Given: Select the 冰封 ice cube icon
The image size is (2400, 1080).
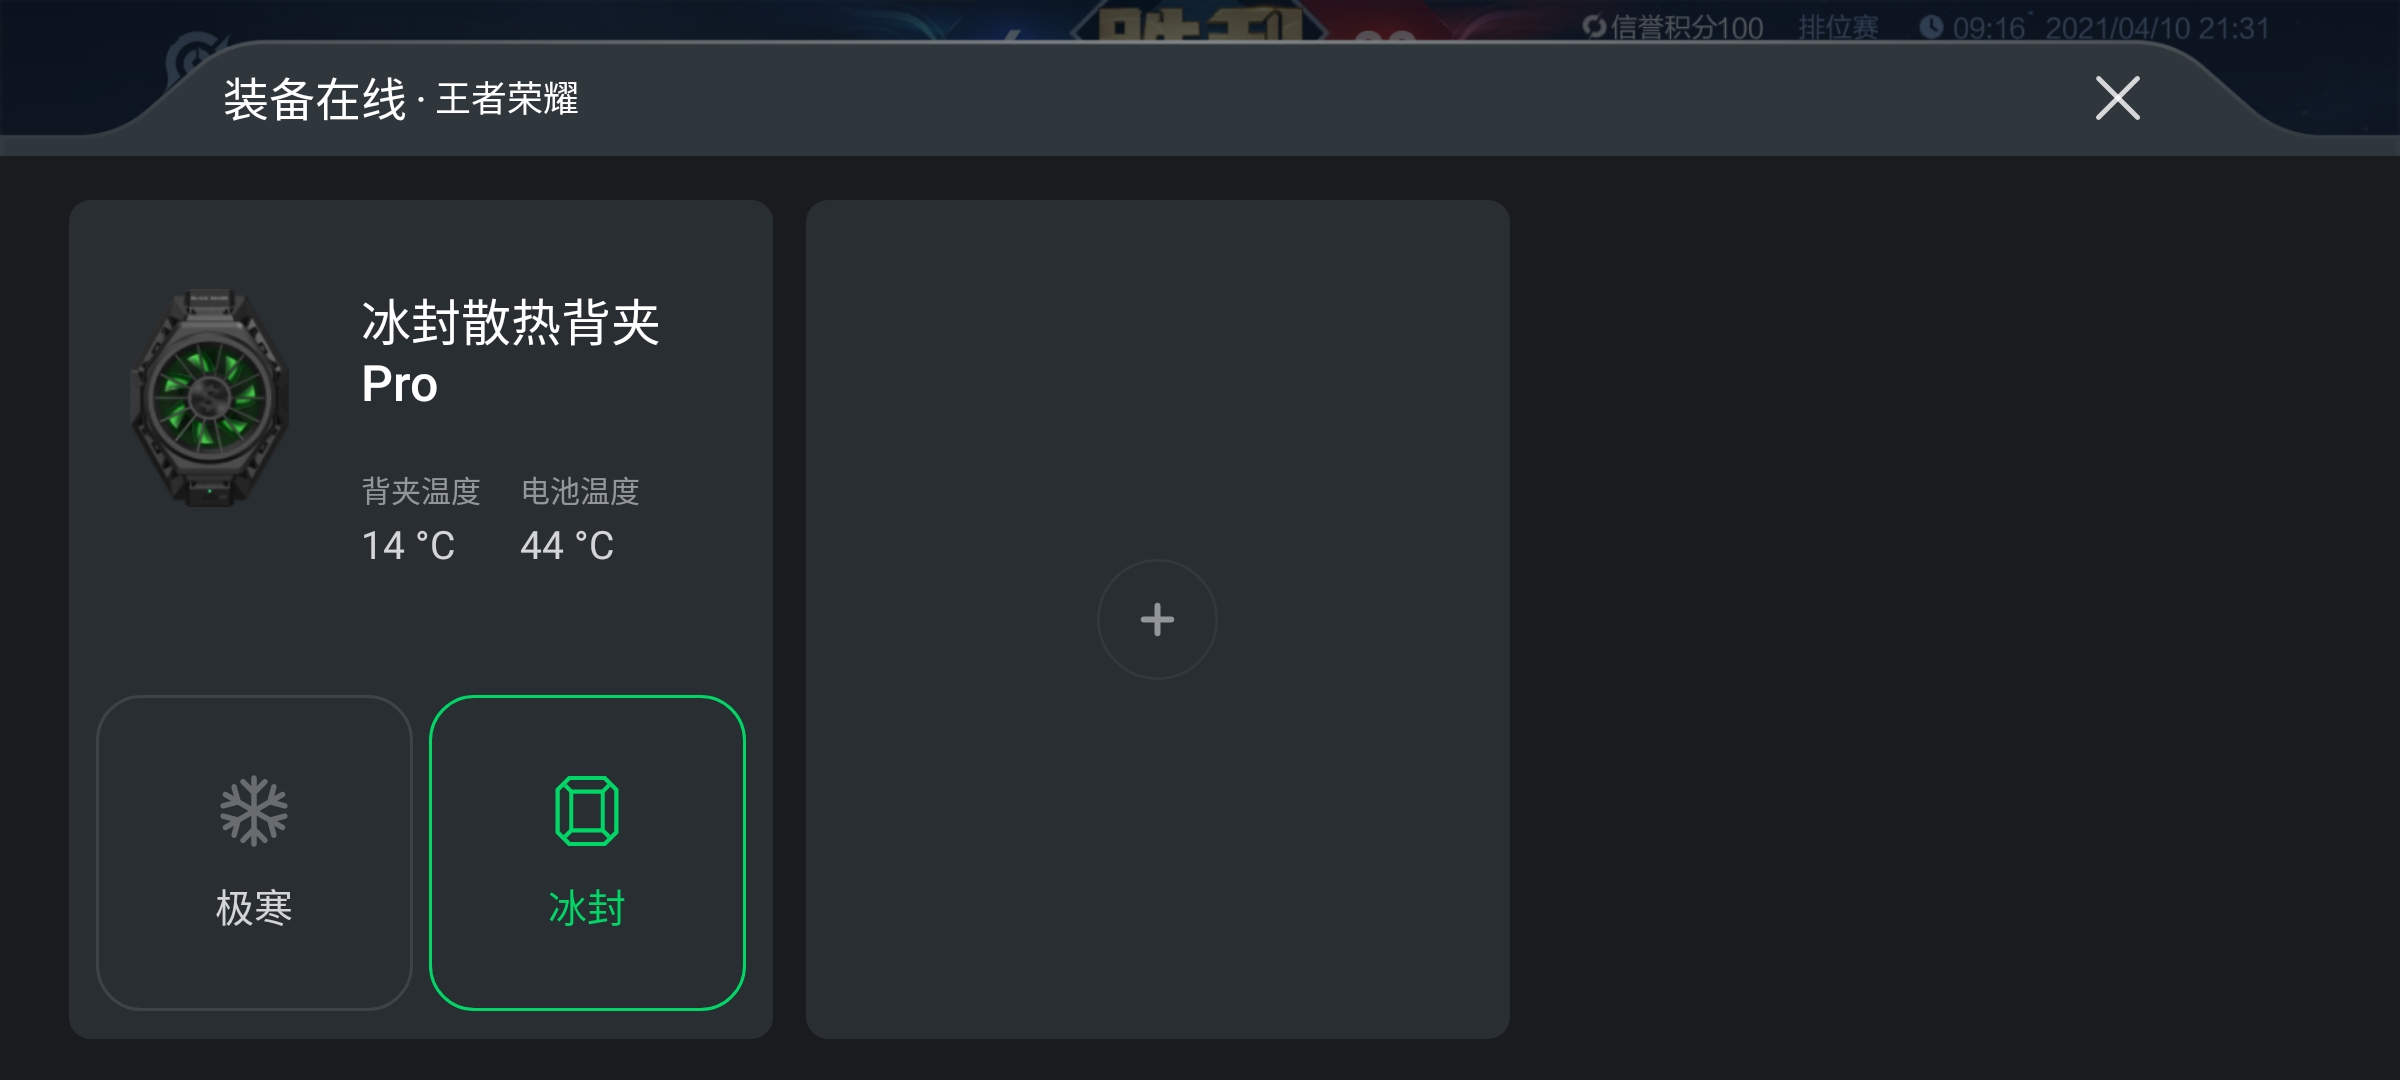Looking at the screenshot, I should pyautogui.click(x=587, y=811).
